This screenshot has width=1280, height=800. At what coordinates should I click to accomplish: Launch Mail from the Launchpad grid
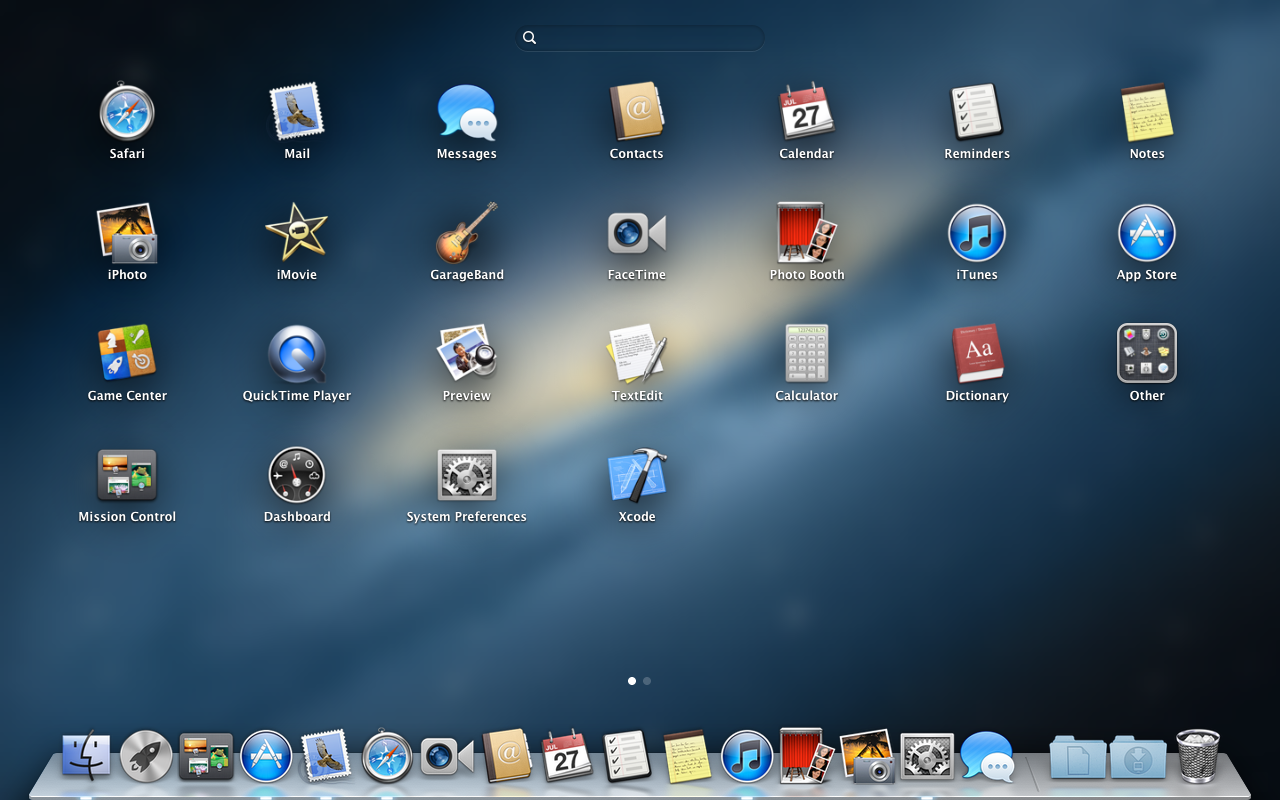pyautogui.click(x=297, y=112)
